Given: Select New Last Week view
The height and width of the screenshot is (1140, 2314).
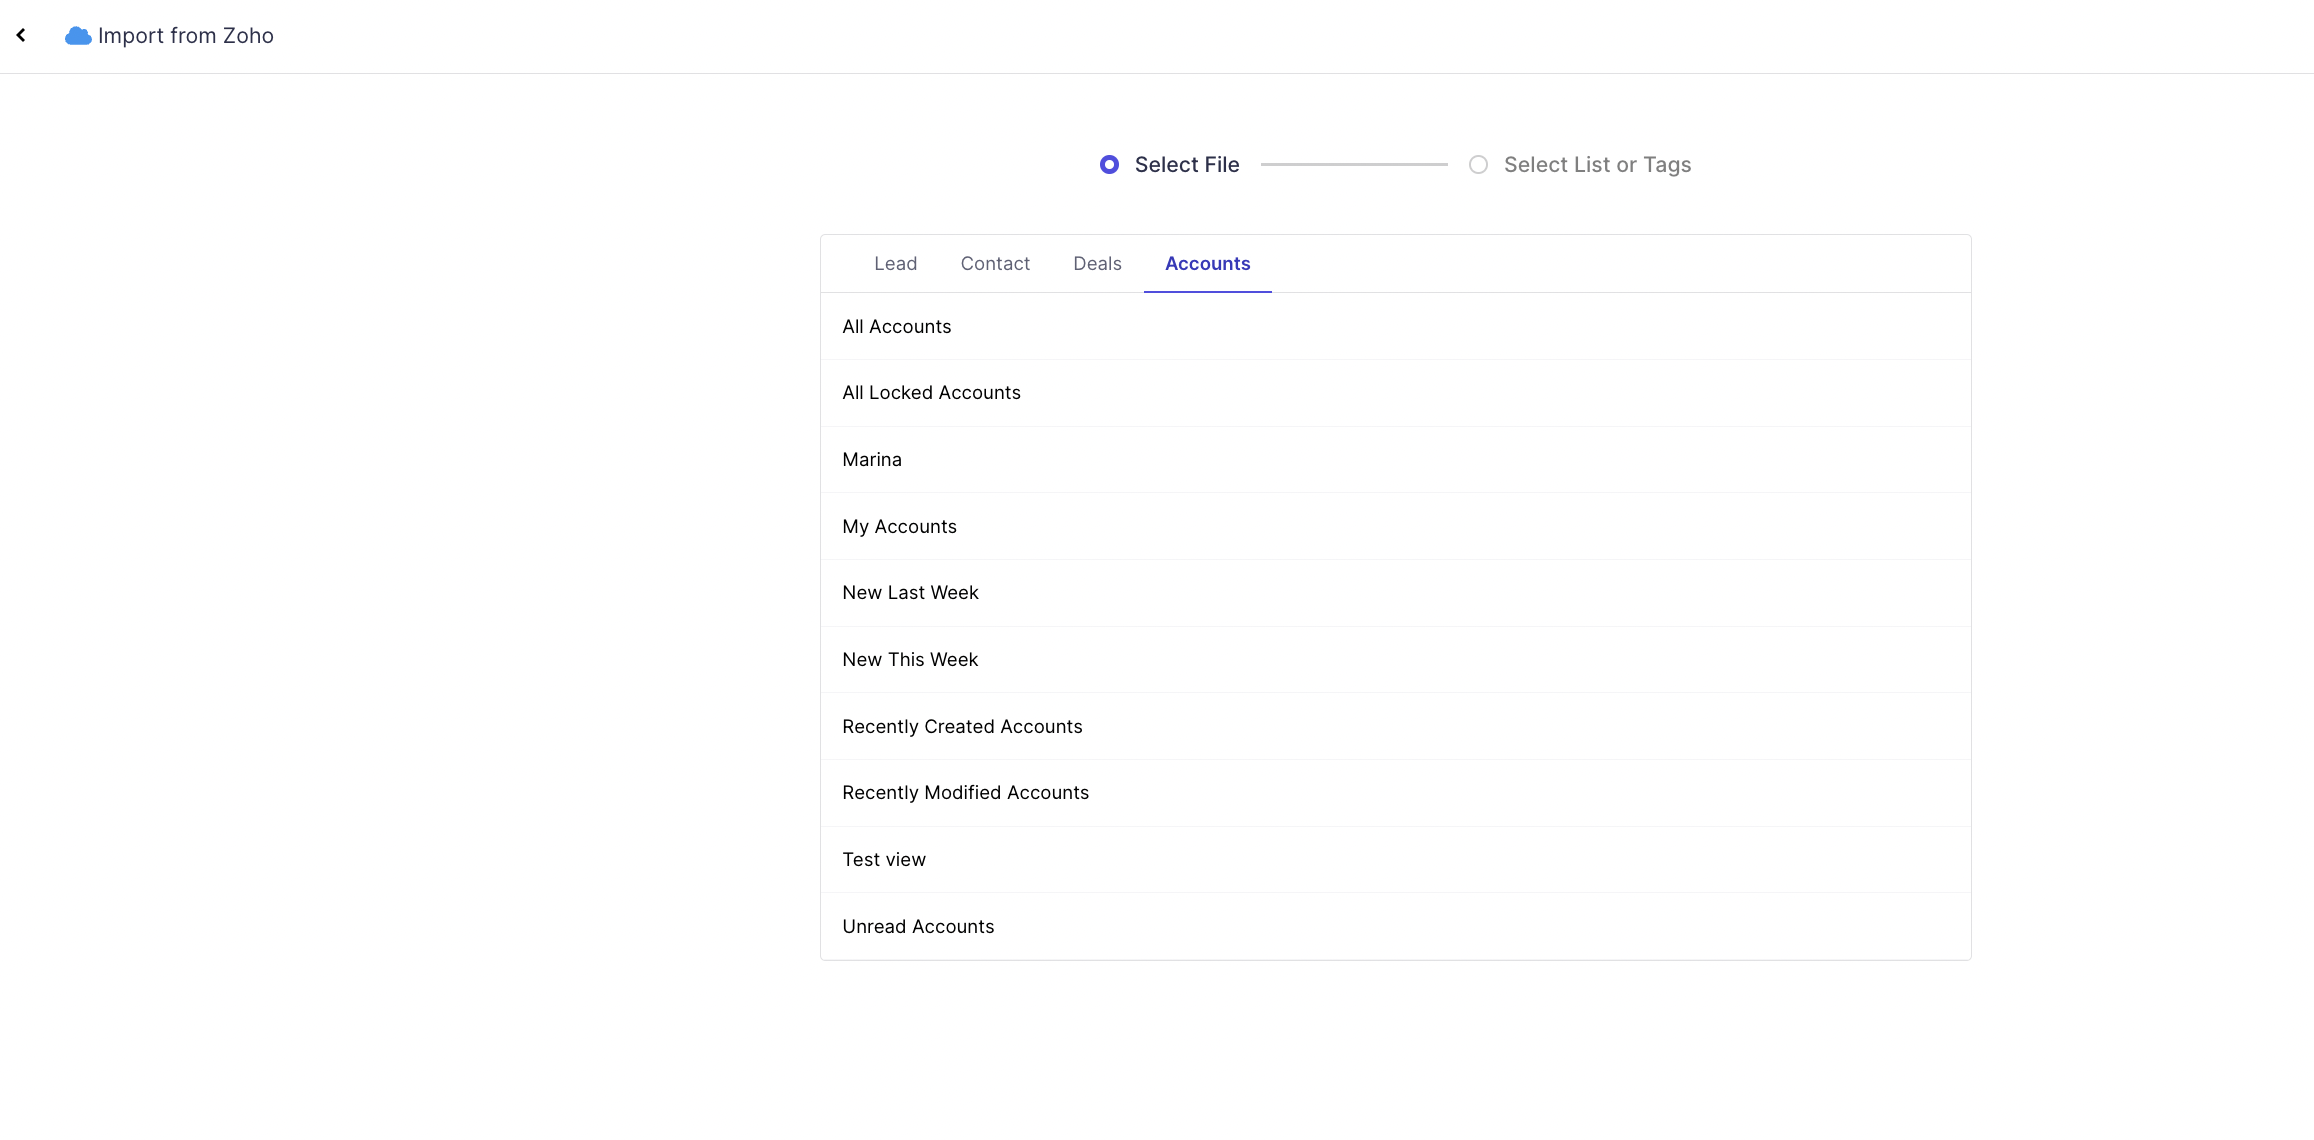Looking at the screenshot, I should click(x=910, y=593).
